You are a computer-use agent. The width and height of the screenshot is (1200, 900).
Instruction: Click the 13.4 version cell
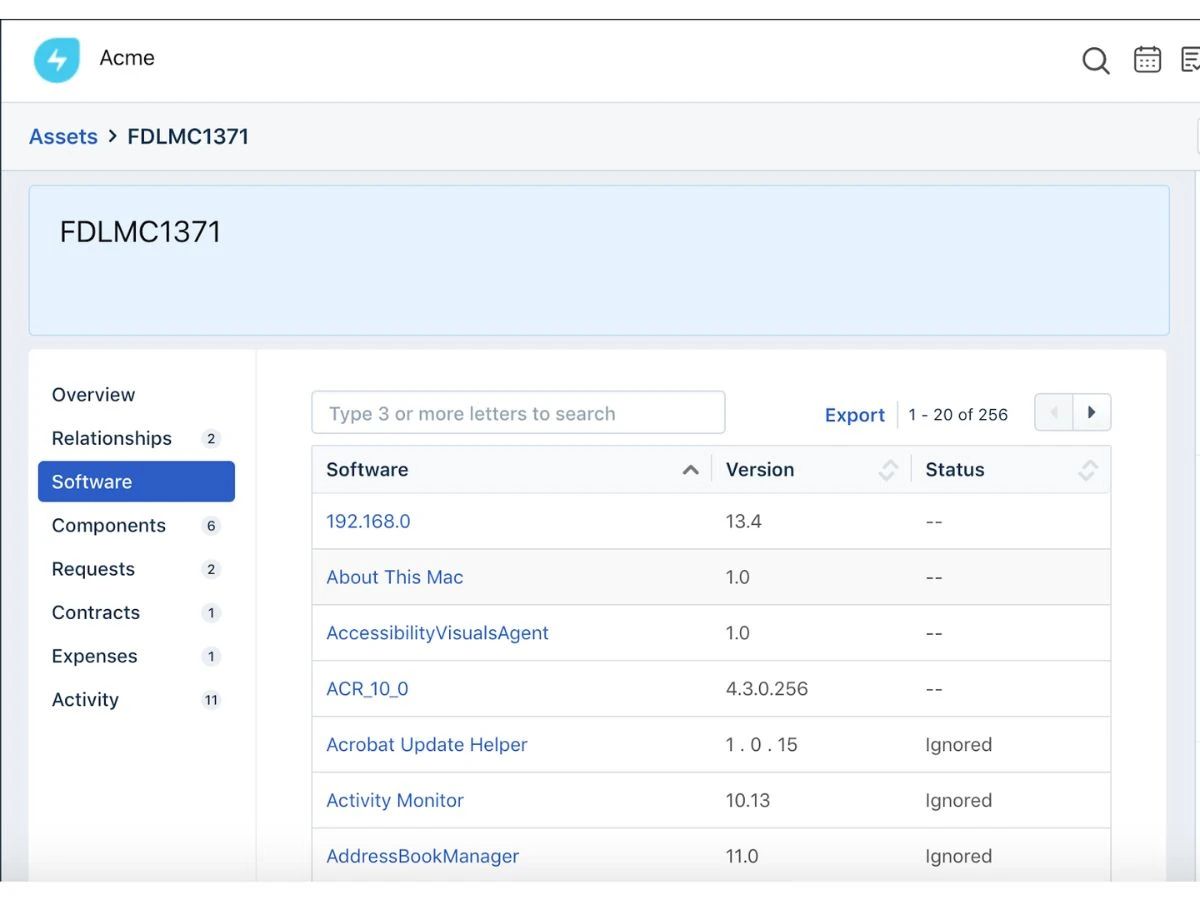click(x=744, y=521)
